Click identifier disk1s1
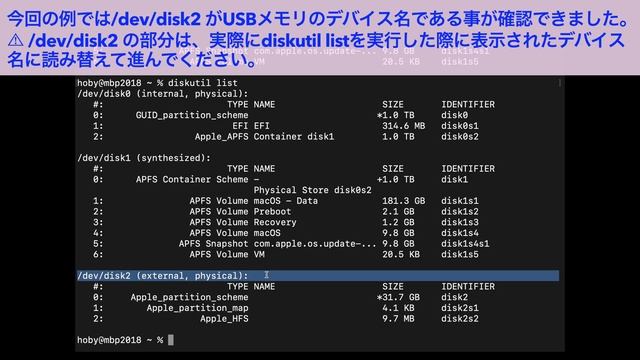The image size is (640, 360). click(460, 201)
